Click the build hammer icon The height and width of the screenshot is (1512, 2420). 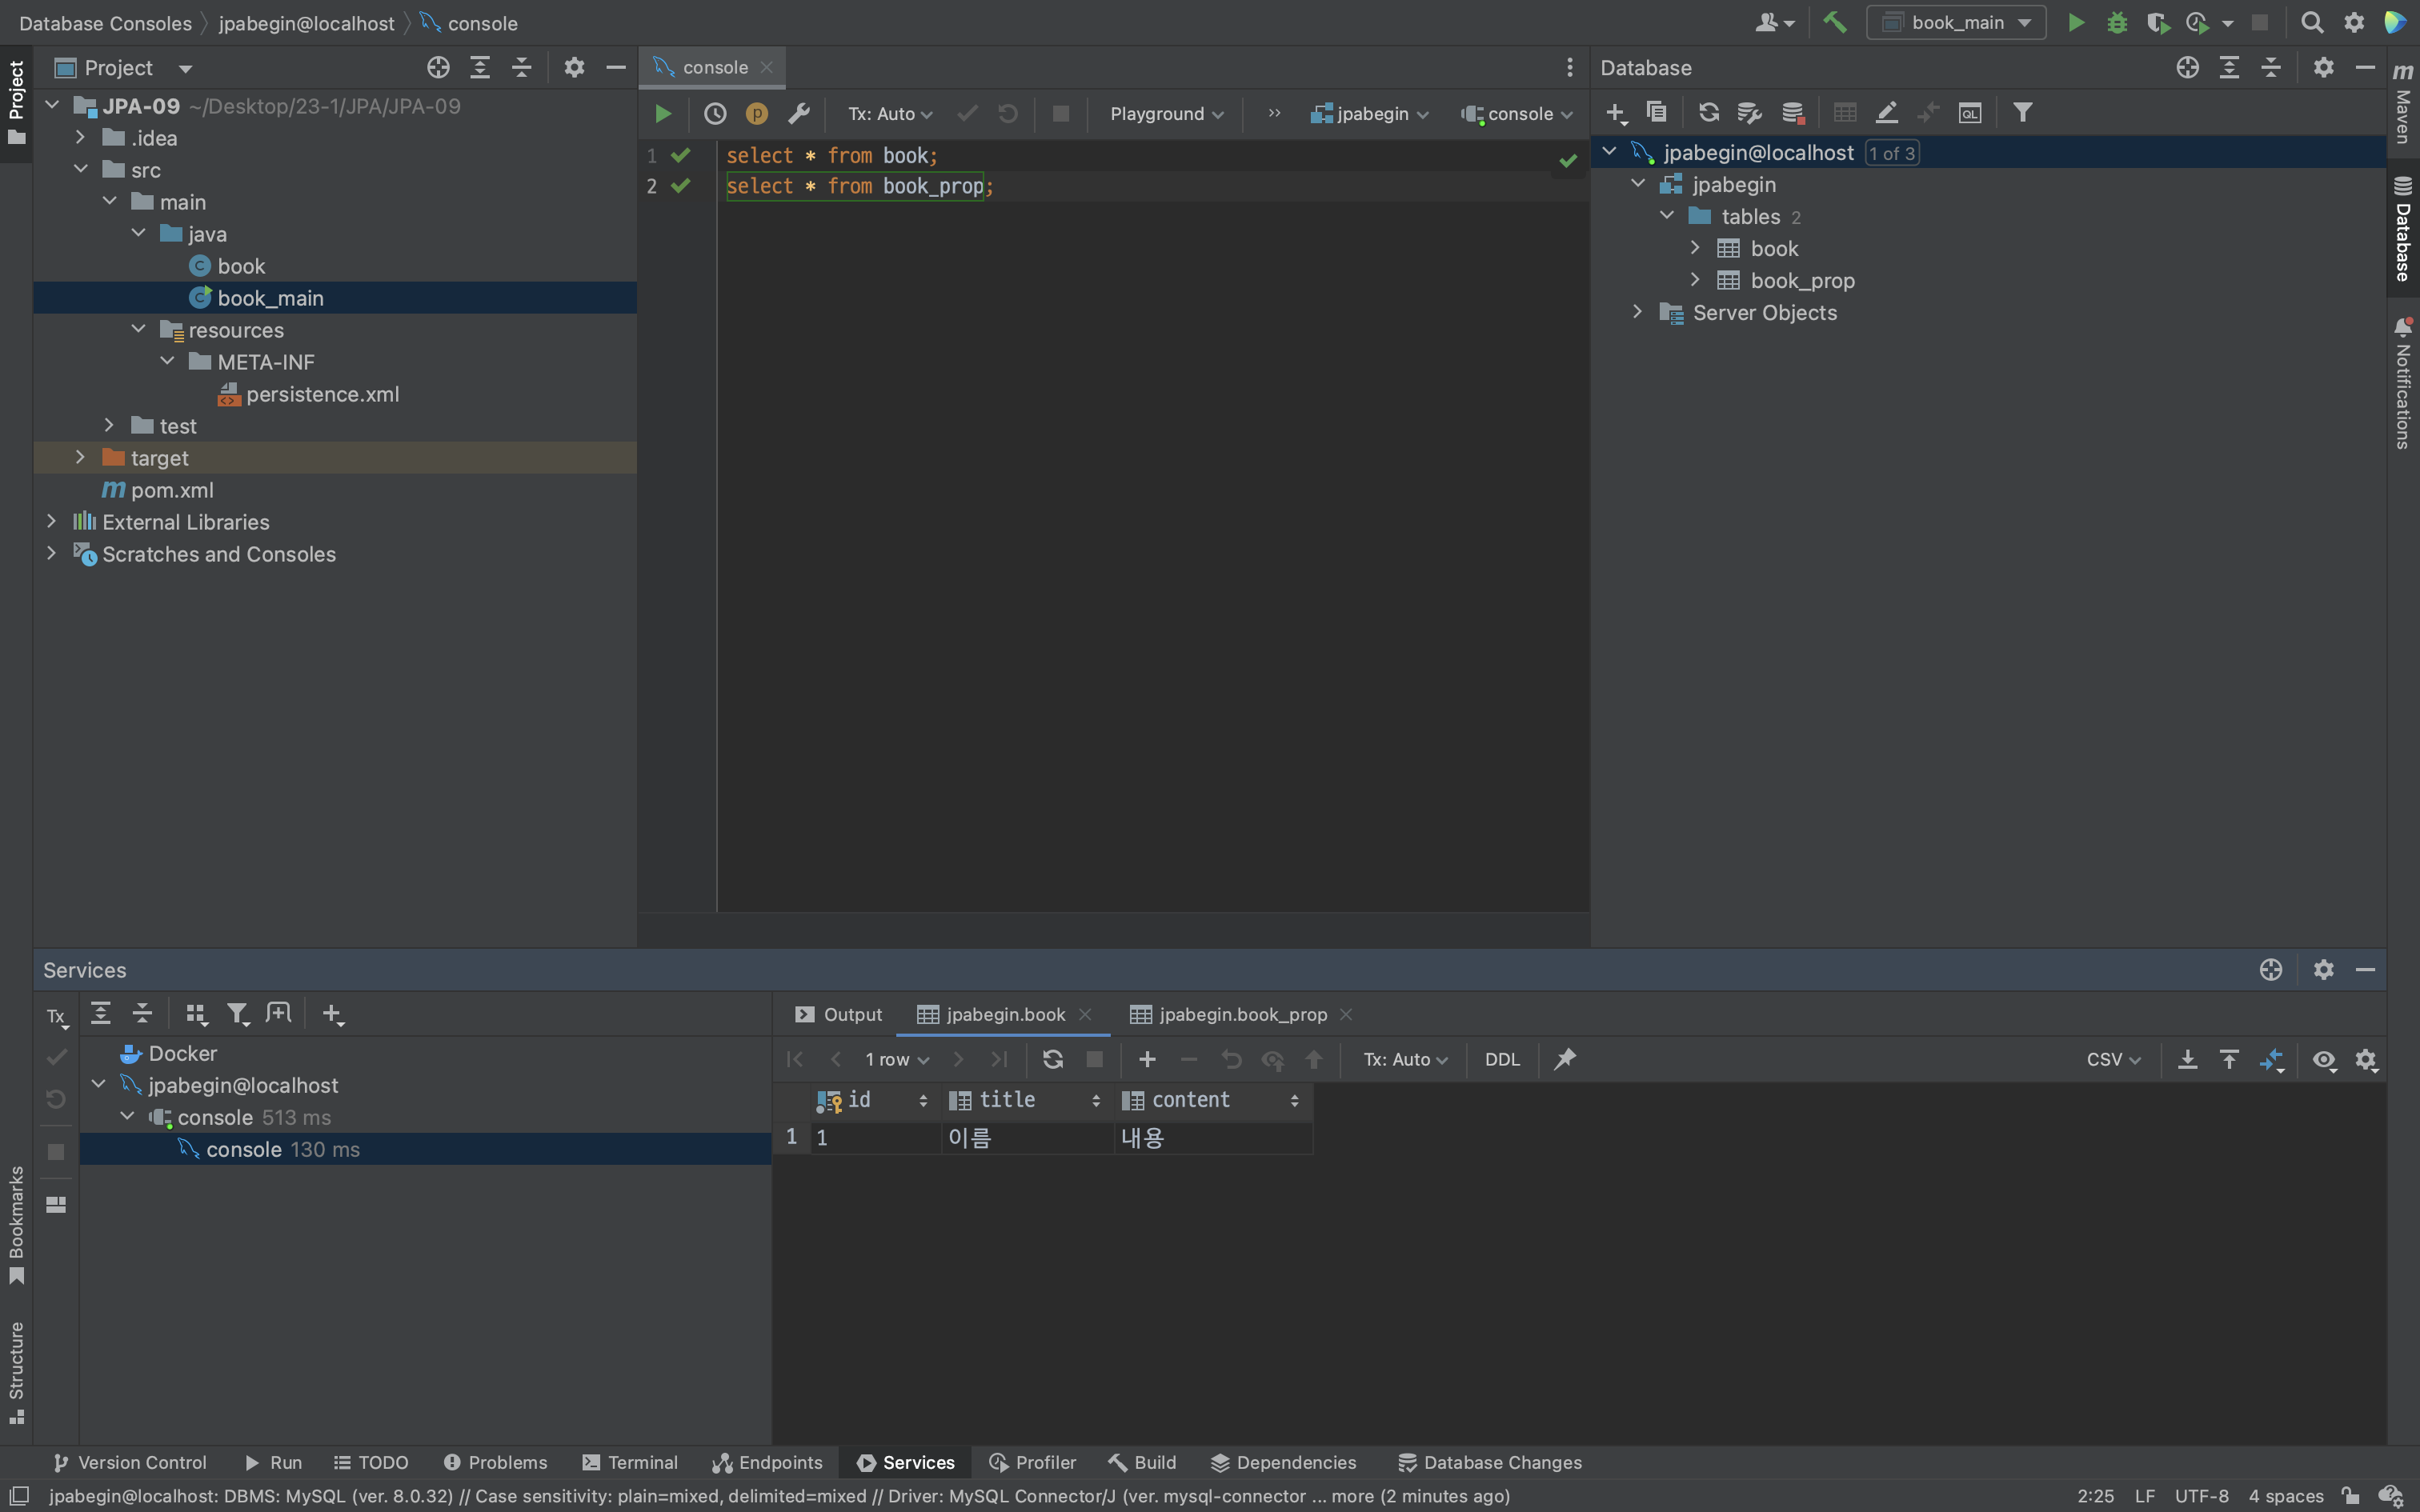[1834, 22]
